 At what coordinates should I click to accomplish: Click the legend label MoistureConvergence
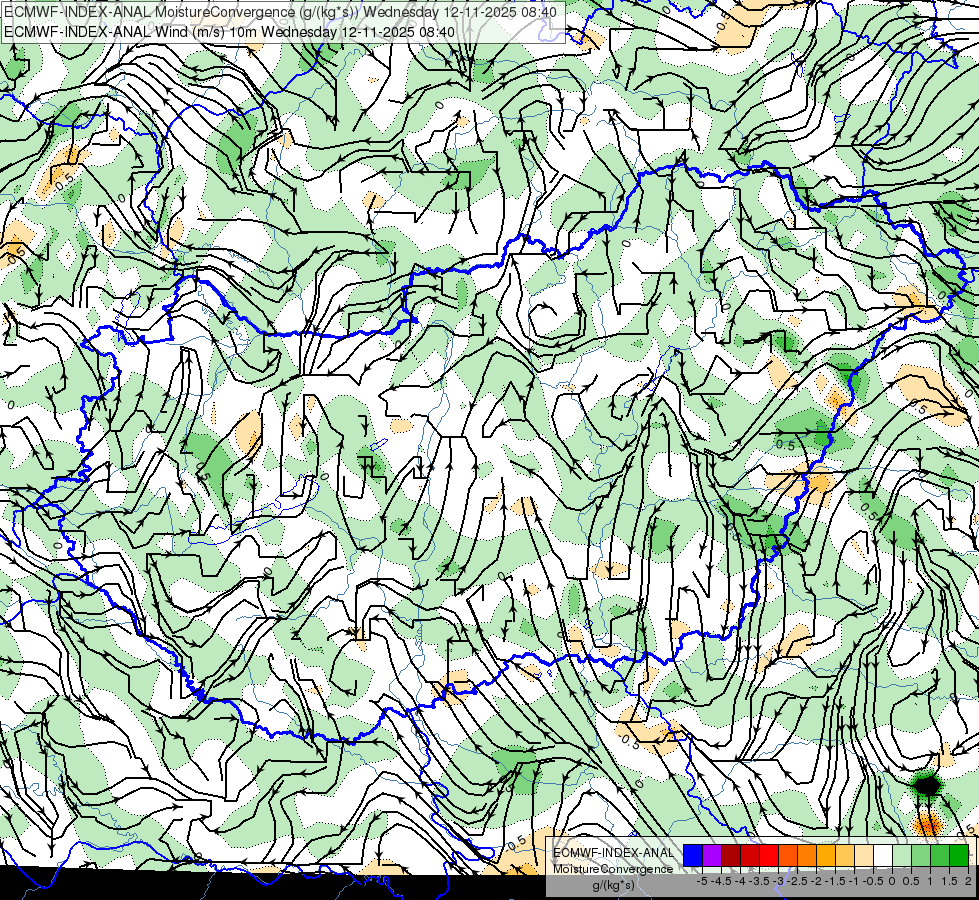(x=613, y=869)
